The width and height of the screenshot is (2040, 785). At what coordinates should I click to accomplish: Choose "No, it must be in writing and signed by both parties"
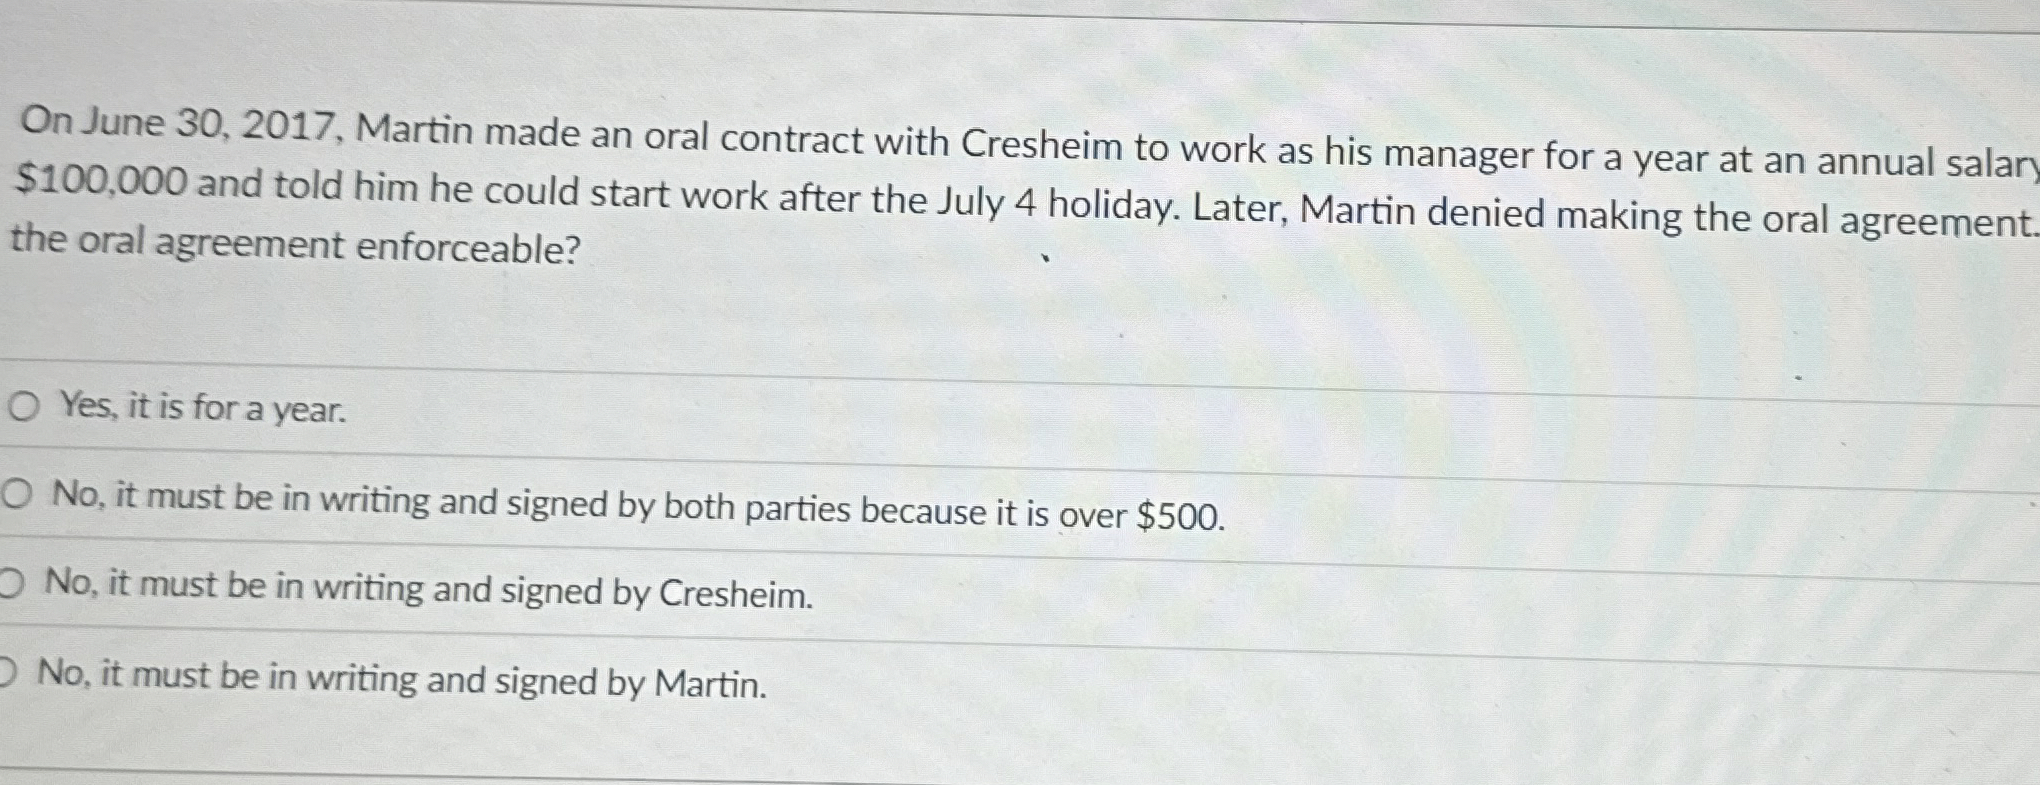pos(18,495)
